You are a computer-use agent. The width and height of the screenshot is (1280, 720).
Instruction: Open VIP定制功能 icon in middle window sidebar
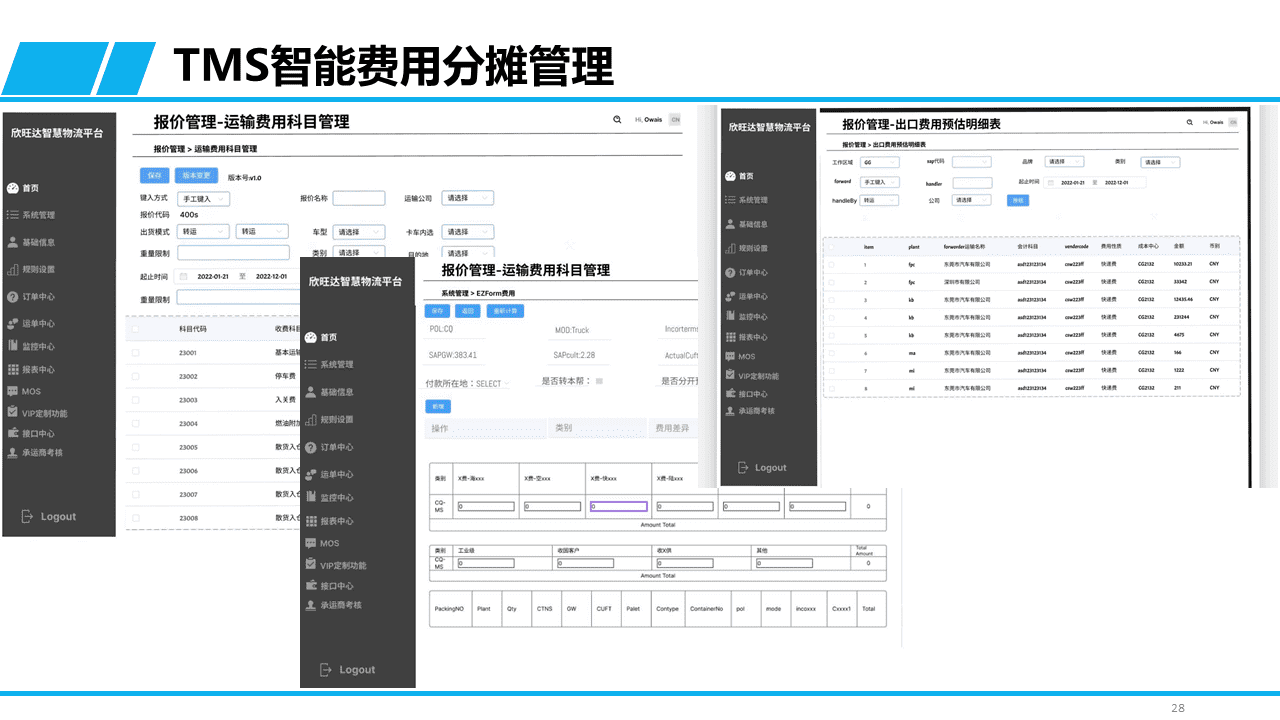(x=311, y=565)
